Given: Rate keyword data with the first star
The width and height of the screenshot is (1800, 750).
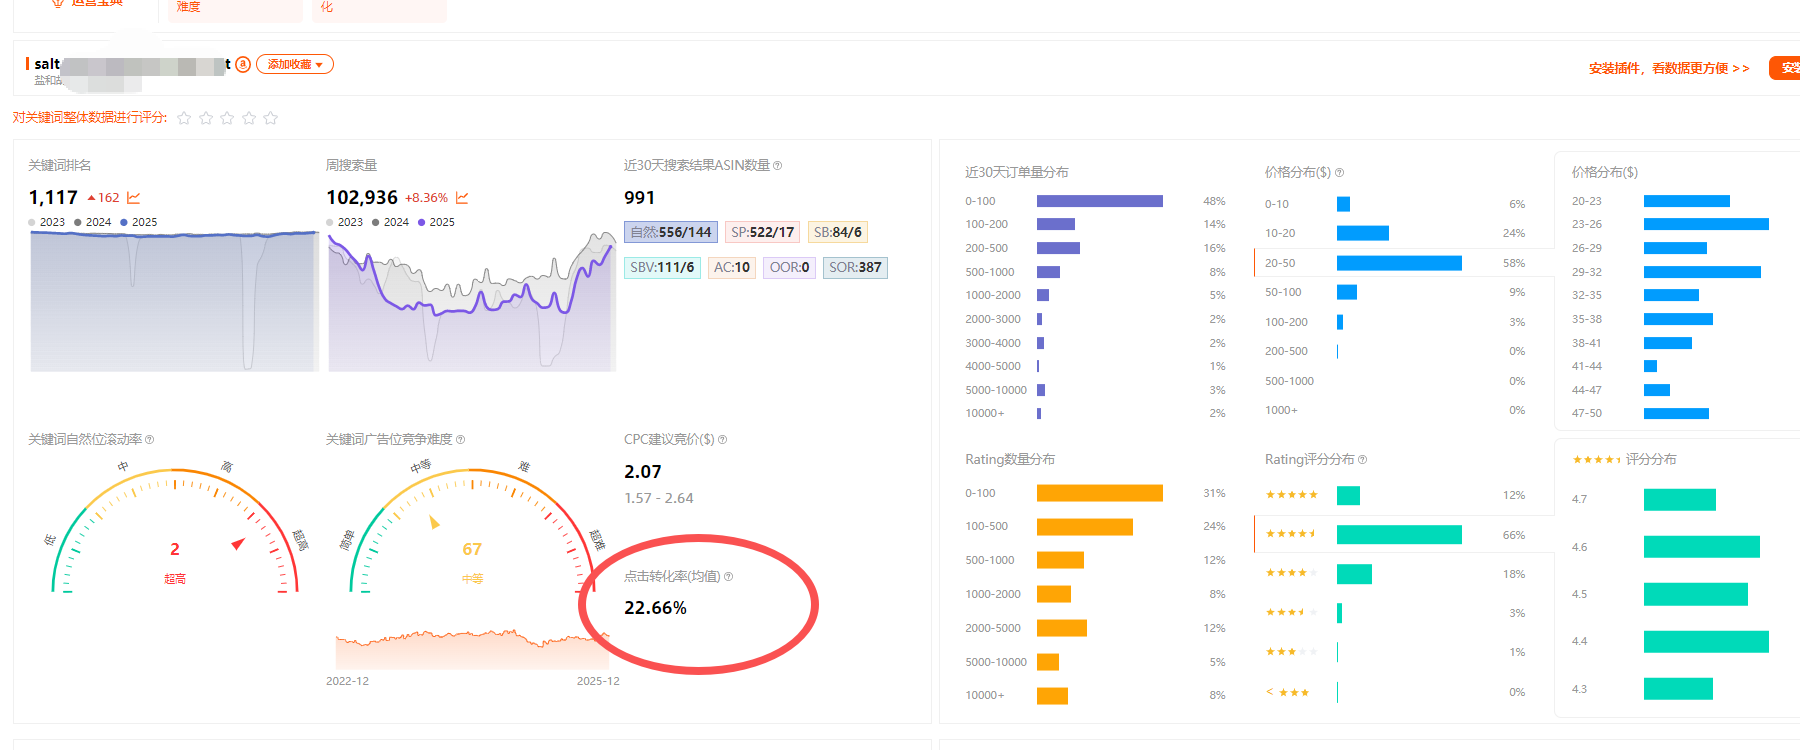Looking at the screenshot, I should pos(184,118).
